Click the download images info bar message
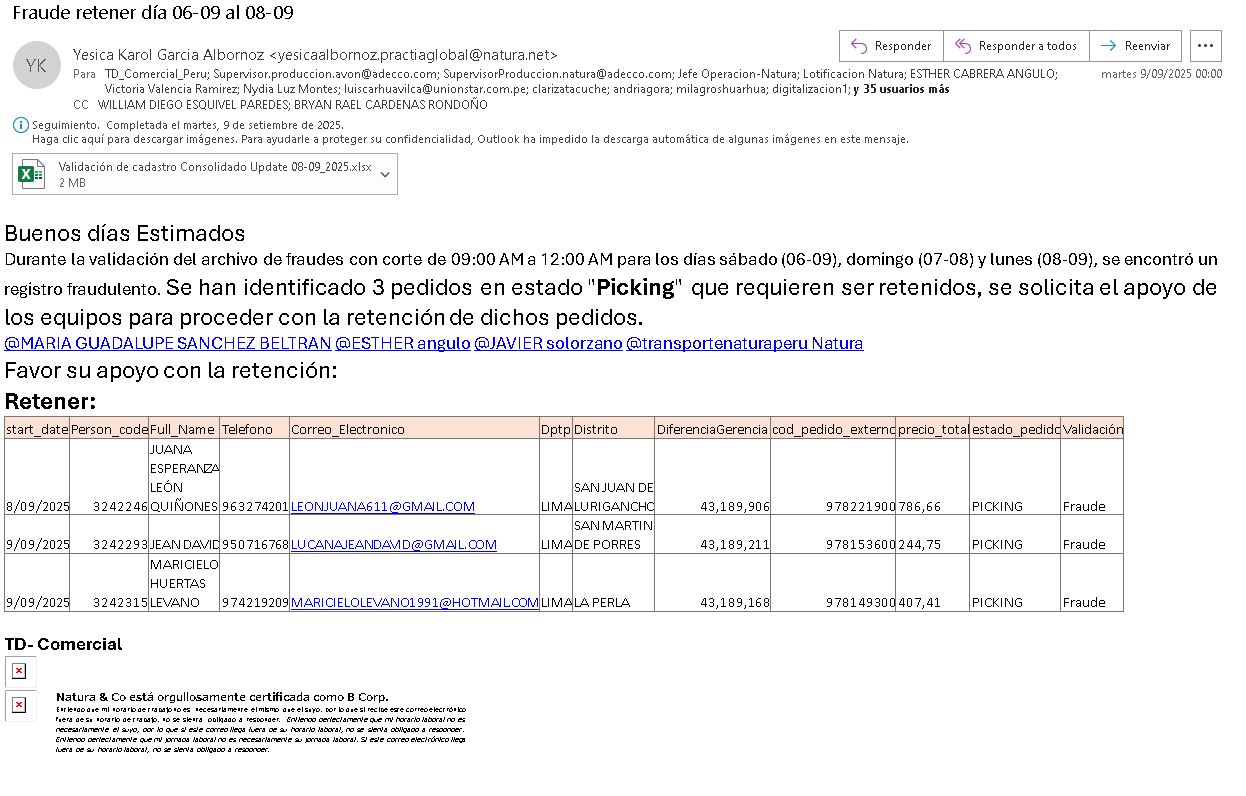 470,139
